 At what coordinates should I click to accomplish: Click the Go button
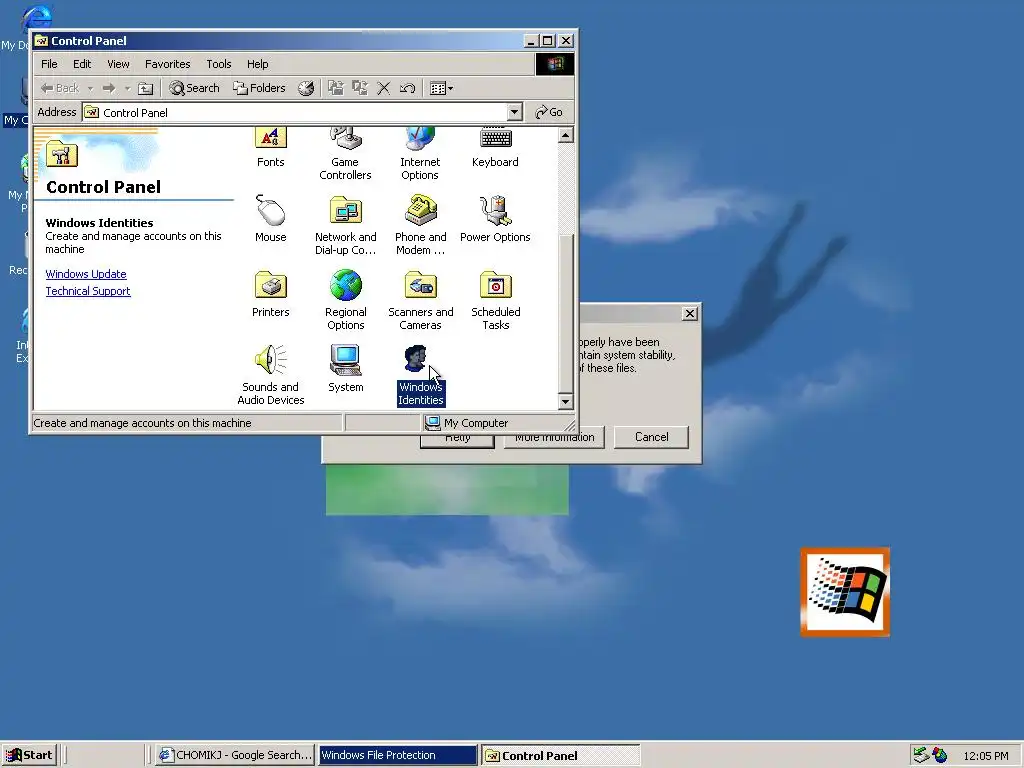tap(549, 112)
